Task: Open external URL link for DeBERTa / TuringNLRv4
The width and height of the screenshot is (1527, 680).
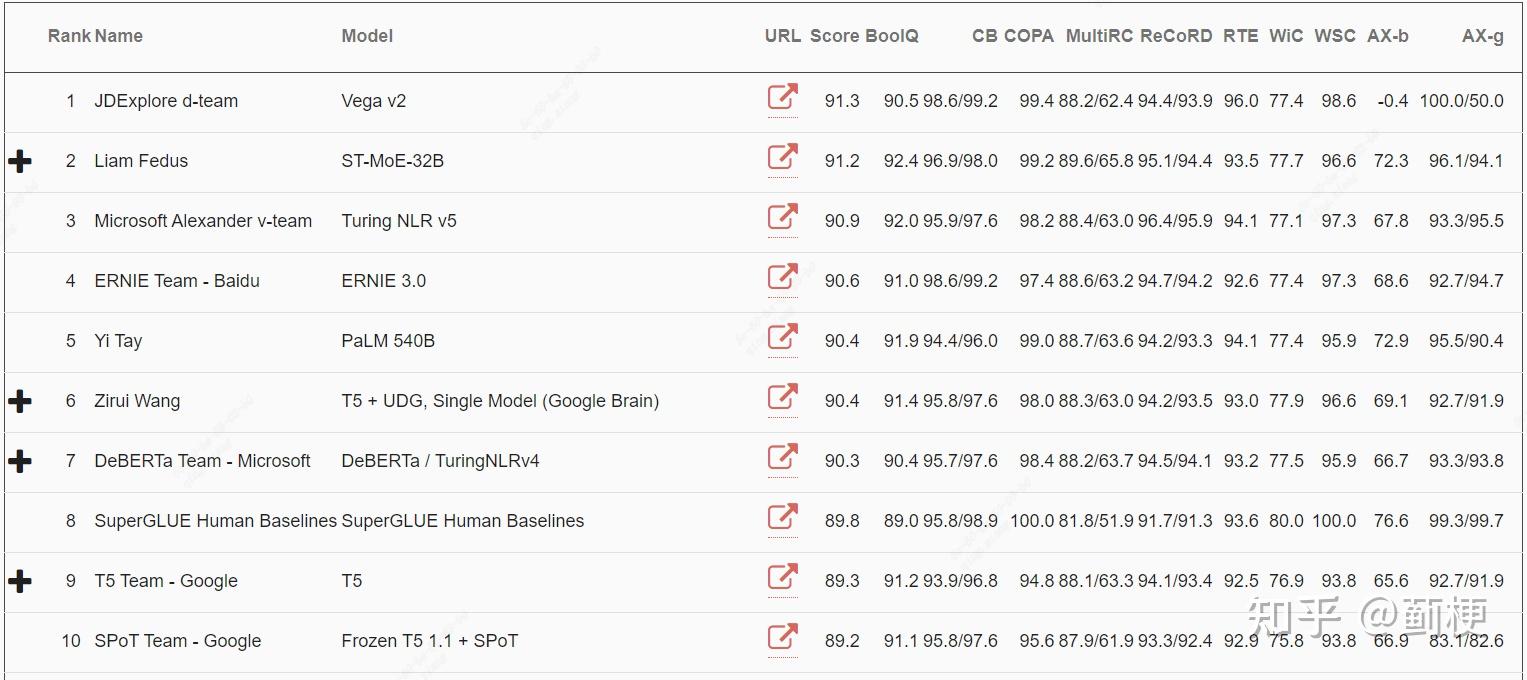Action: coord(782,458)
